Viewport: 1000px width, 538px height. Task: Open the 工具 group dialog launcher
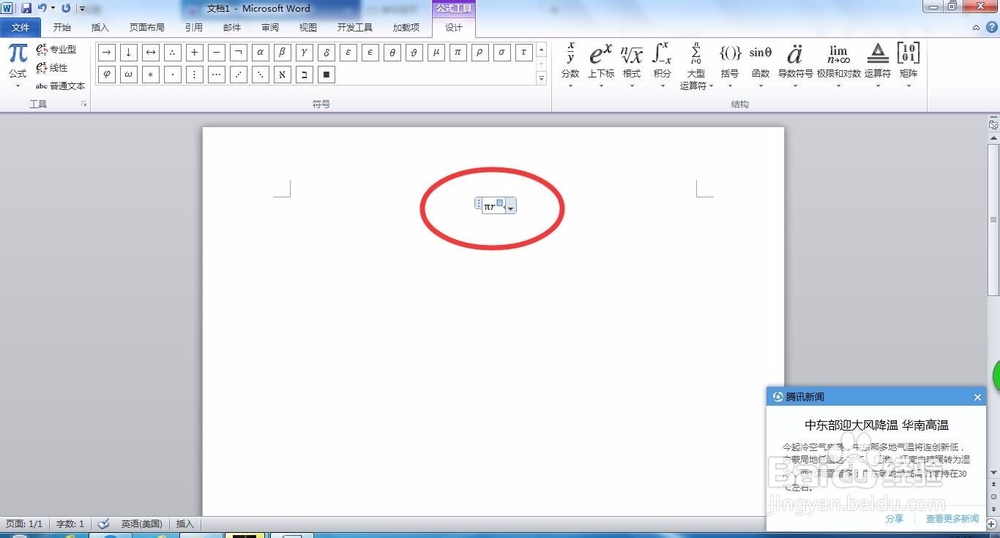tap(84, 104)
